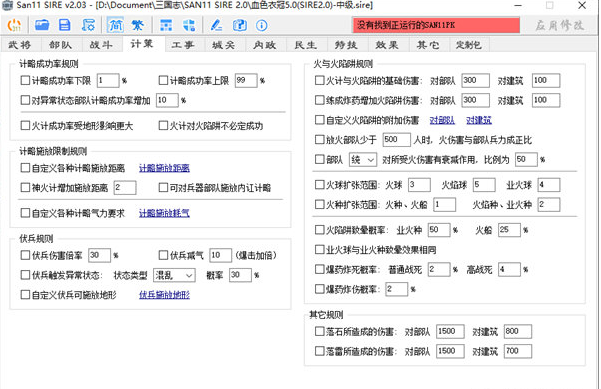Switch to 武将 tab
Viewport: 601px width, 389px height.
[20, 45]
